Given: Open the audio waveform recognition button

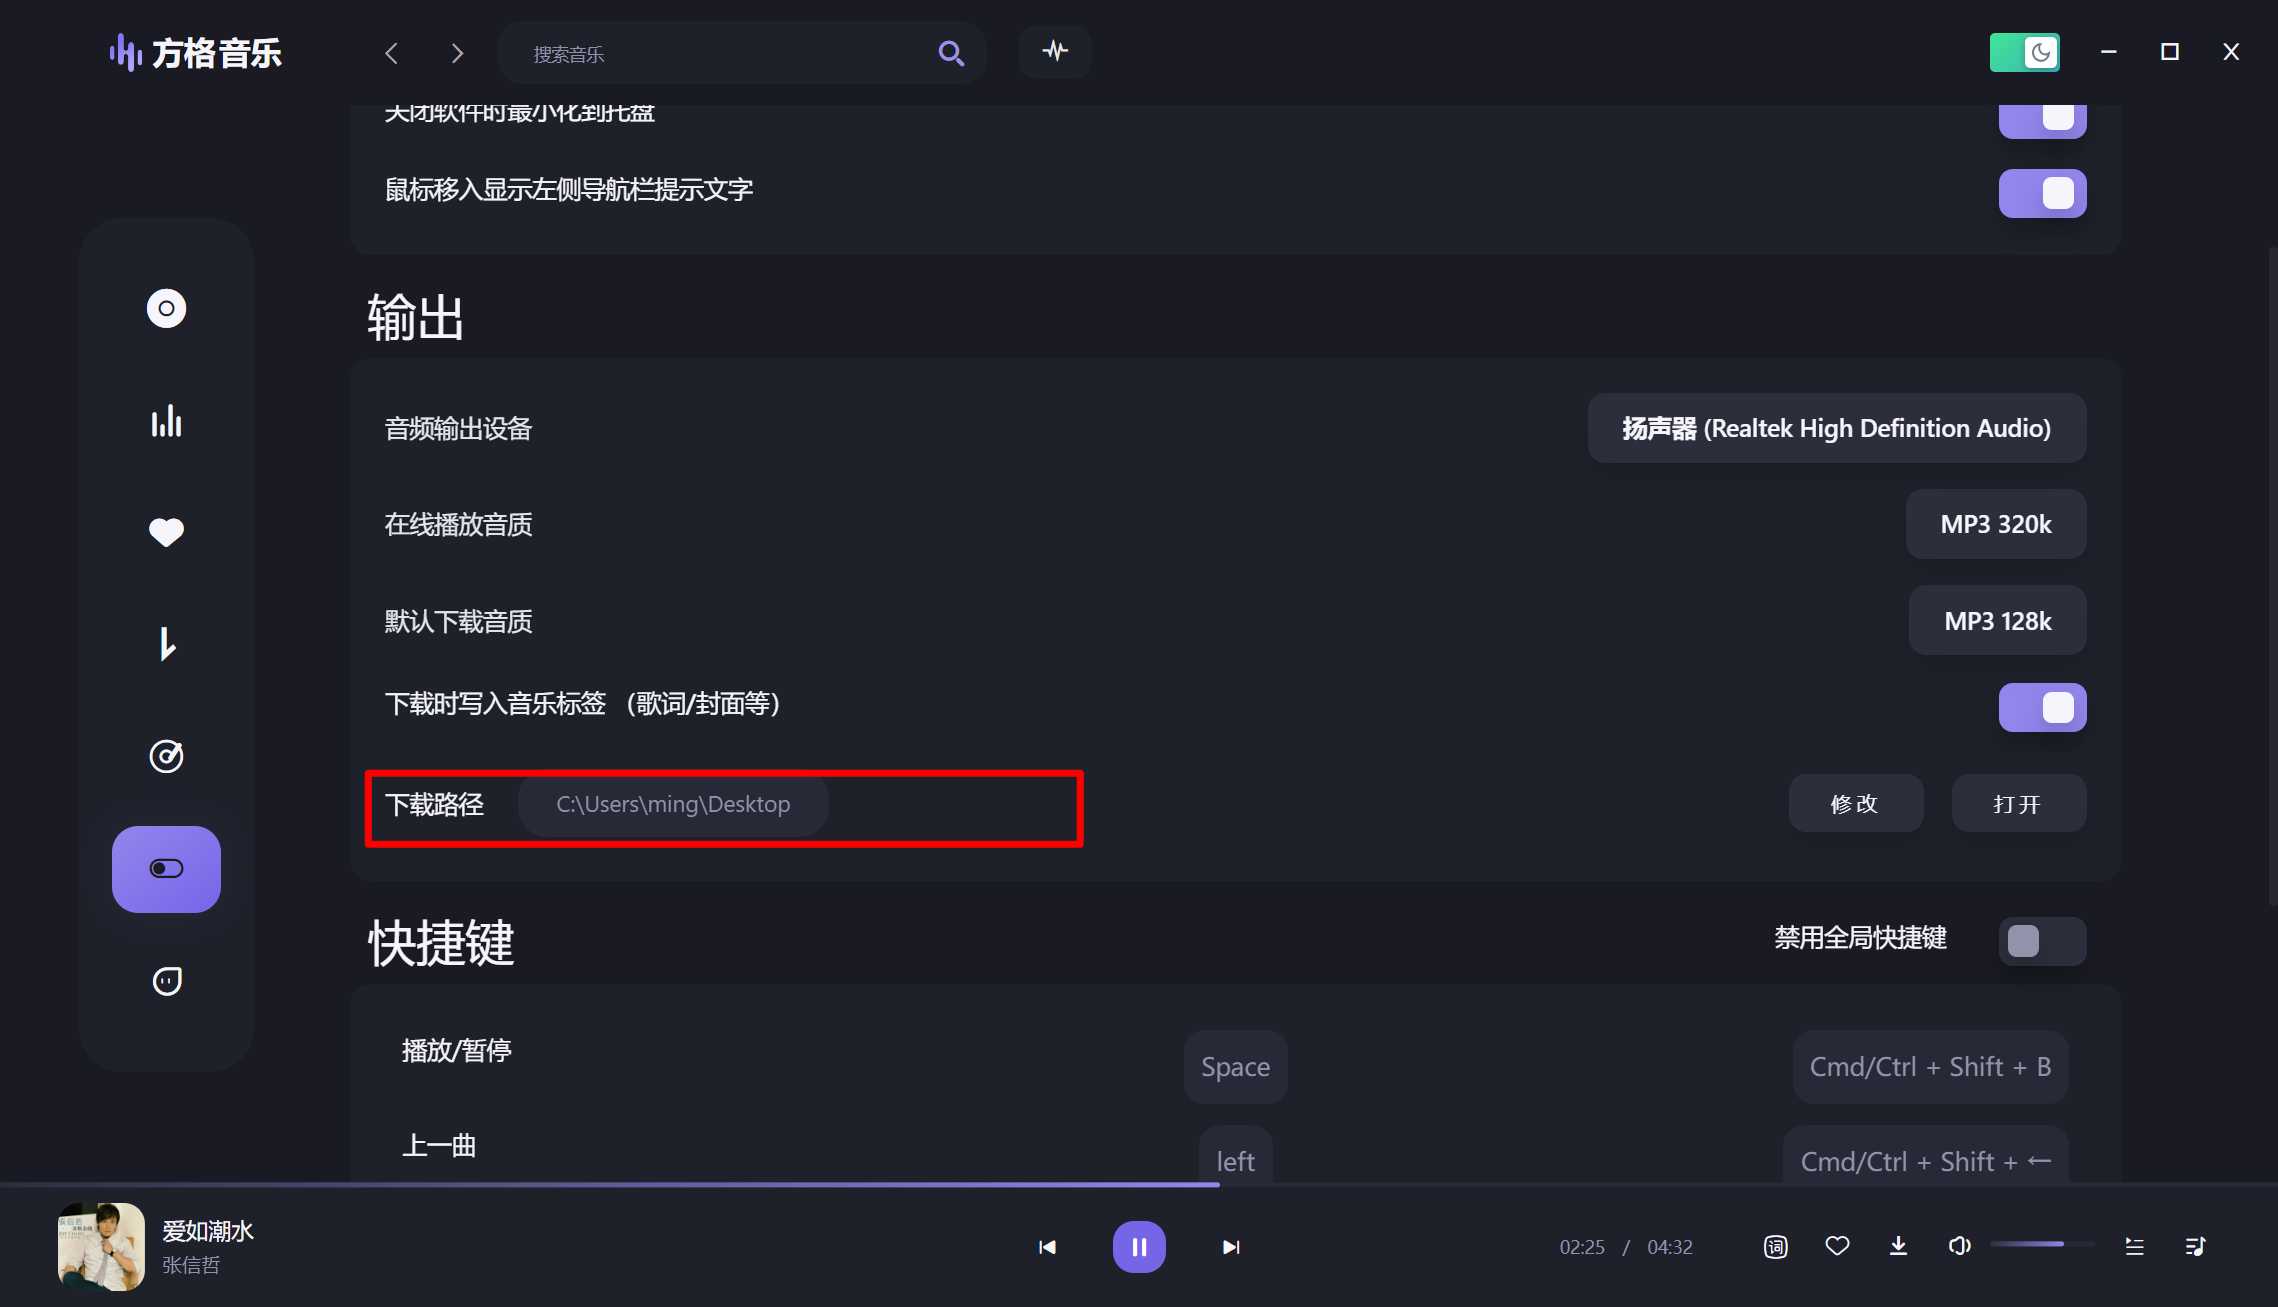Looking at the screenshot, I should [1055, 51].
